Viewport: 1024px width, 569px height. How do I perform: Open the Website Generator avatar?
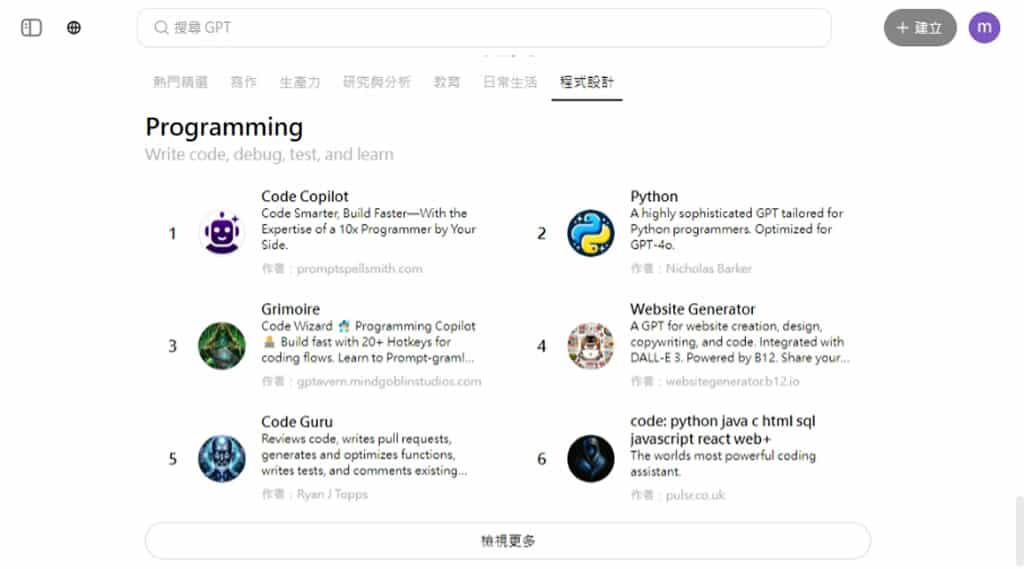(590, 346)
